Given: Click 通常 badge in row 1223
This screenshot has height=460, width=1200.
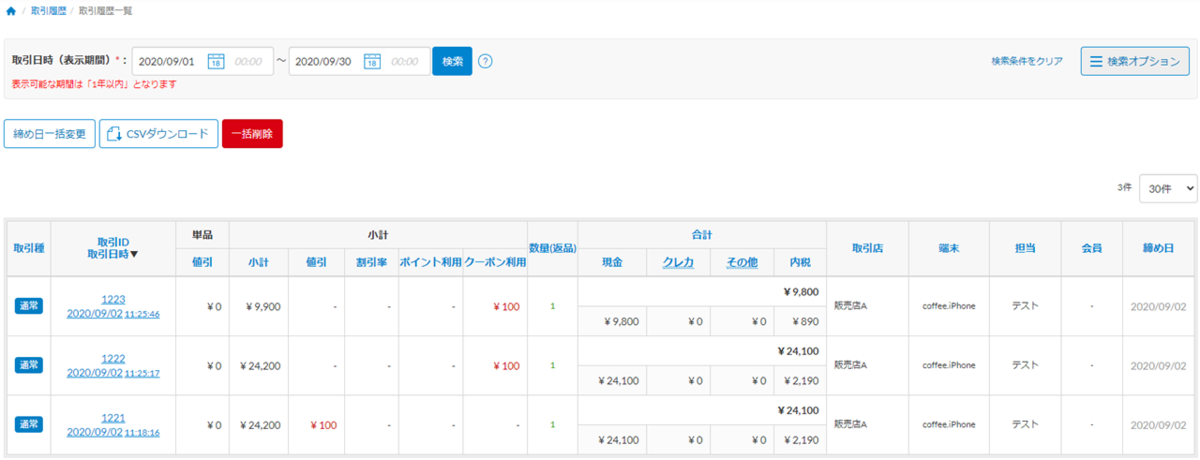Looking at the screenshot, I should pos(28,306).
